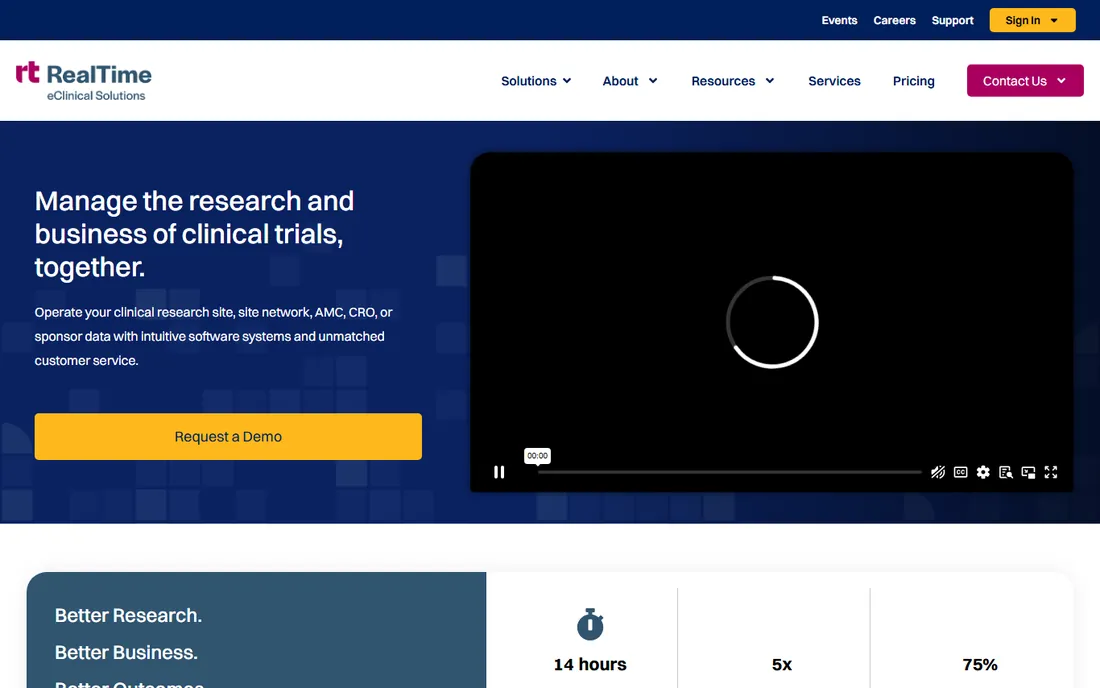Enable picture-in-picture mode
Viewport: 1100px width, 688px height.
[x=1028, y=472]
